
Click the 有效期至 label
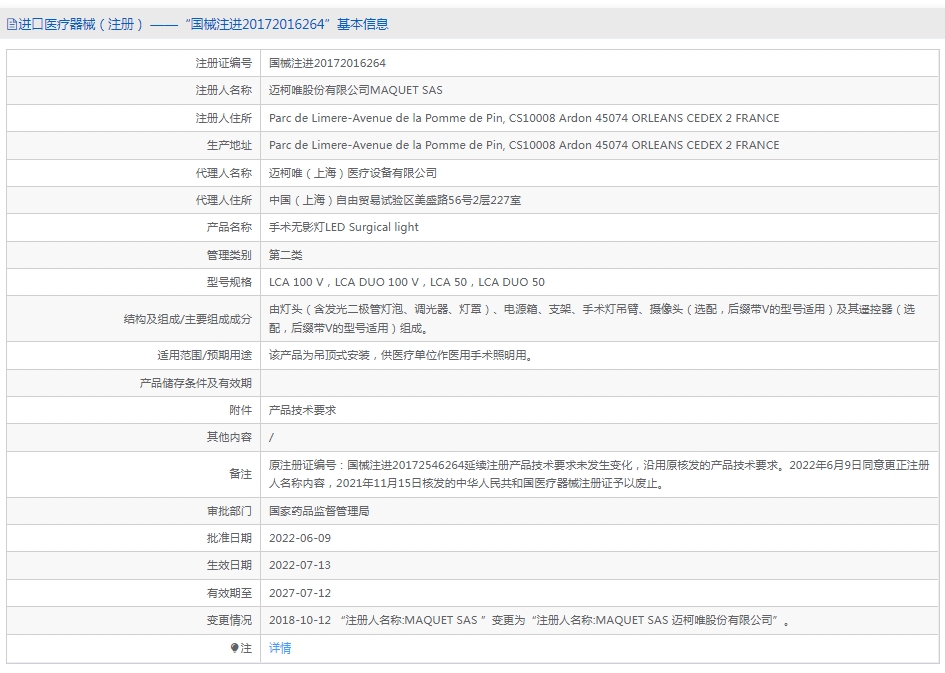tap(229, 593)
